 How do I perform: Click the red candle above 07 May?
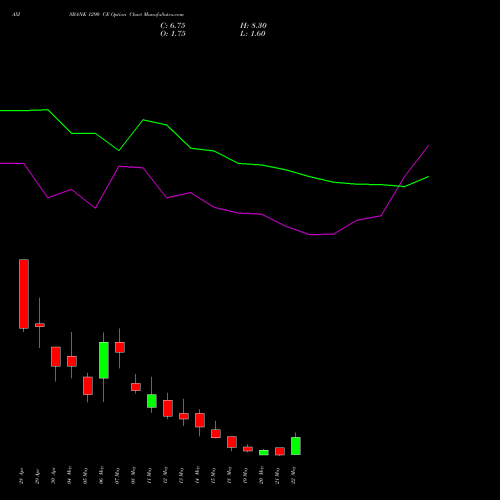coord(120,347)
